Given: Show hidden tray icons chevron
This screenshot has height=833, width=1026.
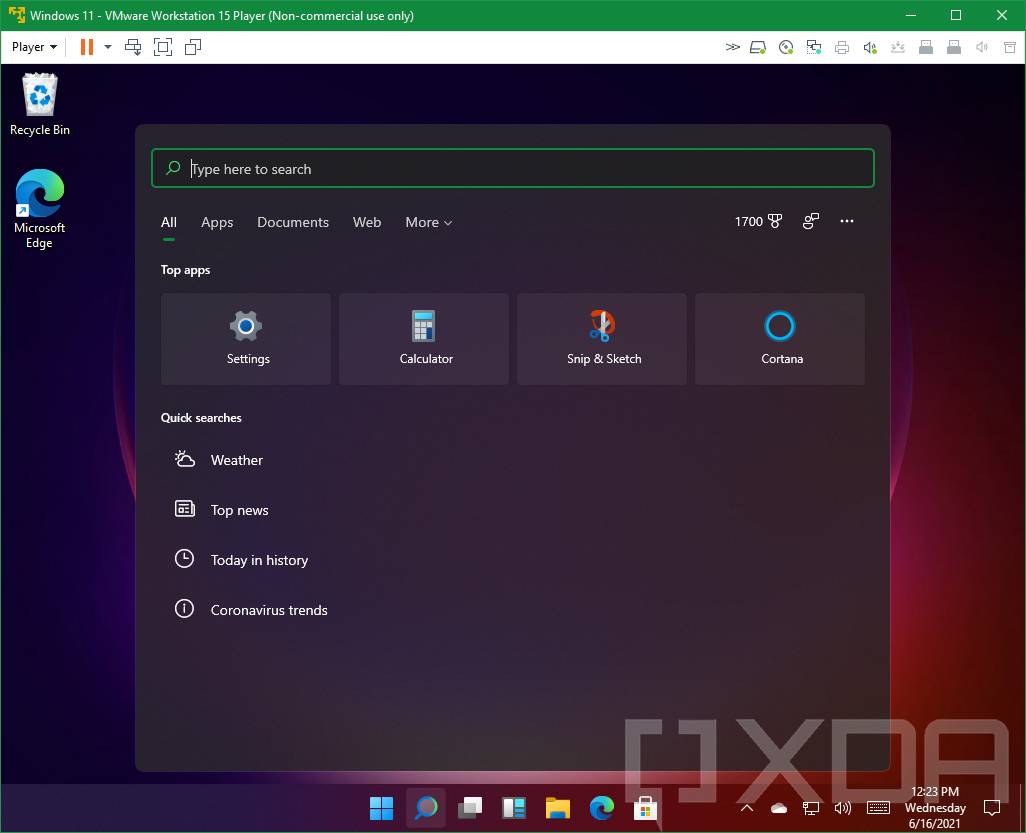Looking at the screenshot, I should tap(747, 809).
